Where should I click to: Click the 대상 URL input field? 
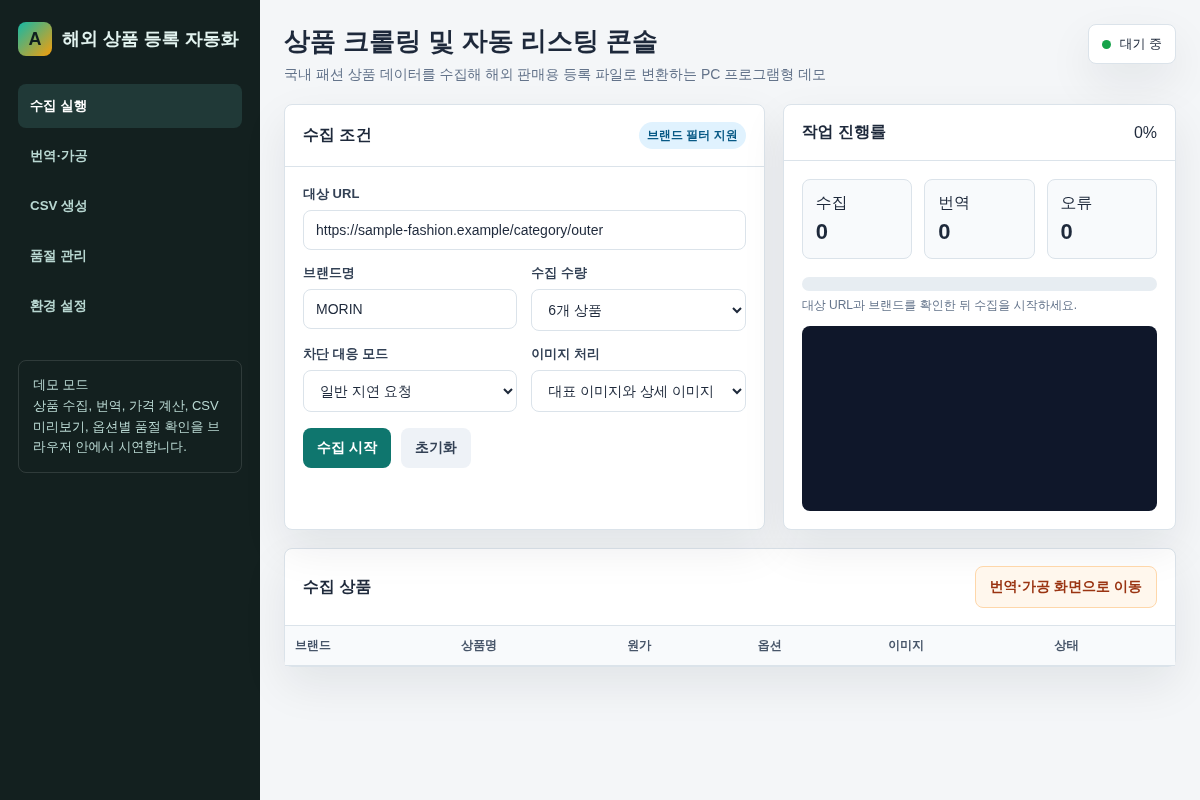(524, 230)
